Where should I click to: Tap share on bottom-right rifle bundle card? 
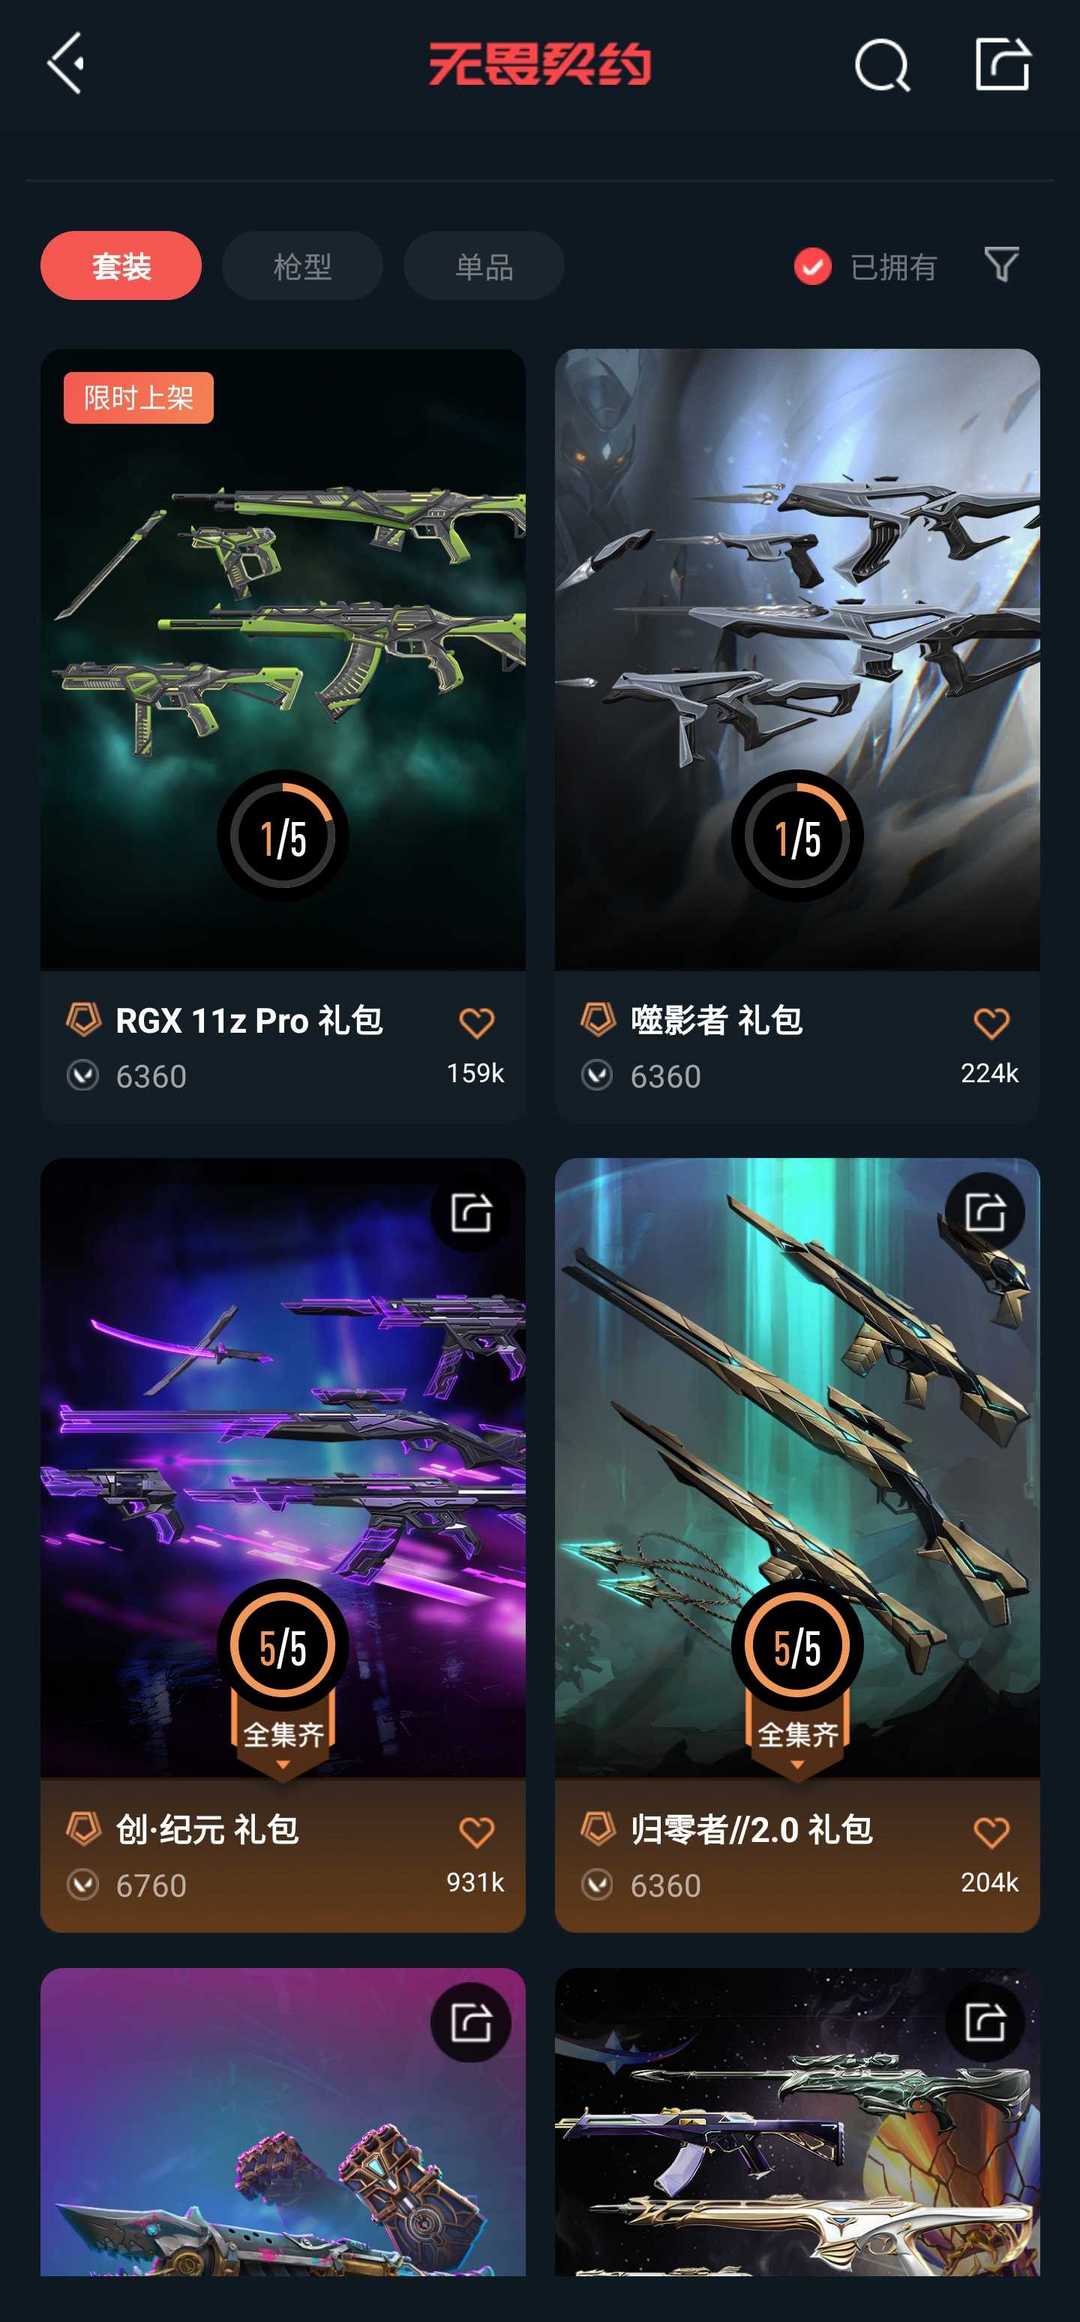985,2022
